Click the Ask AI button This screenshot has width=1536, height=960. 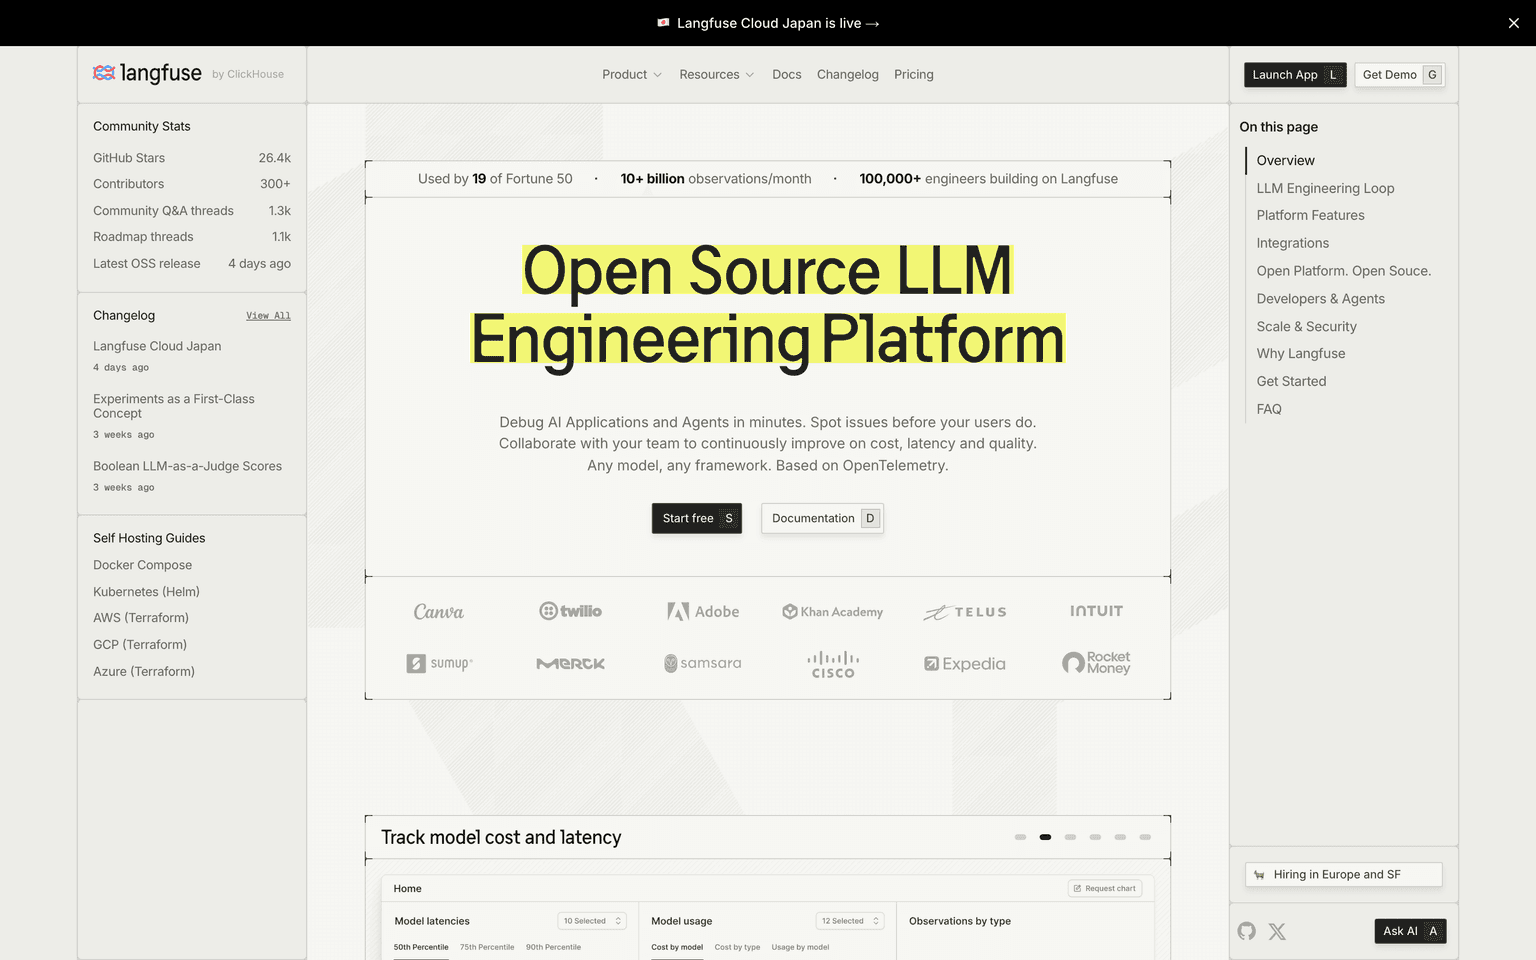pyautogui.click(x=1410, y=931)
